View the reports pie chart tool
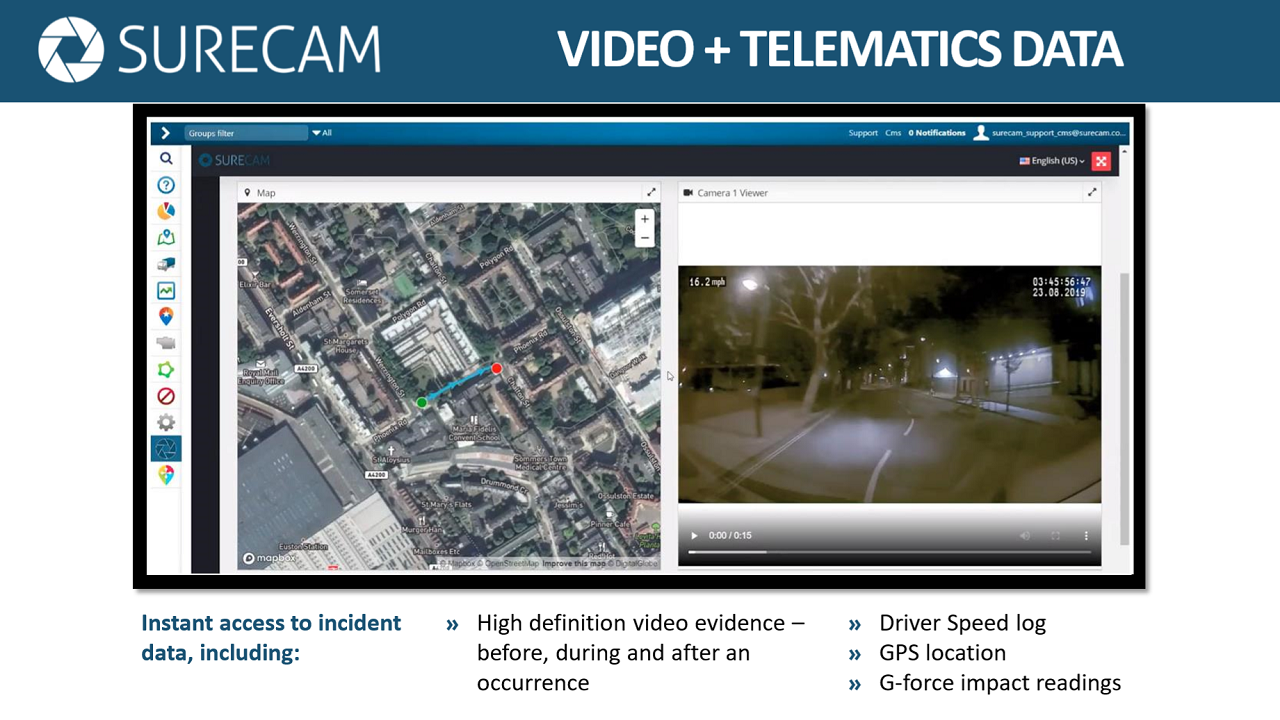 point(166,211)
